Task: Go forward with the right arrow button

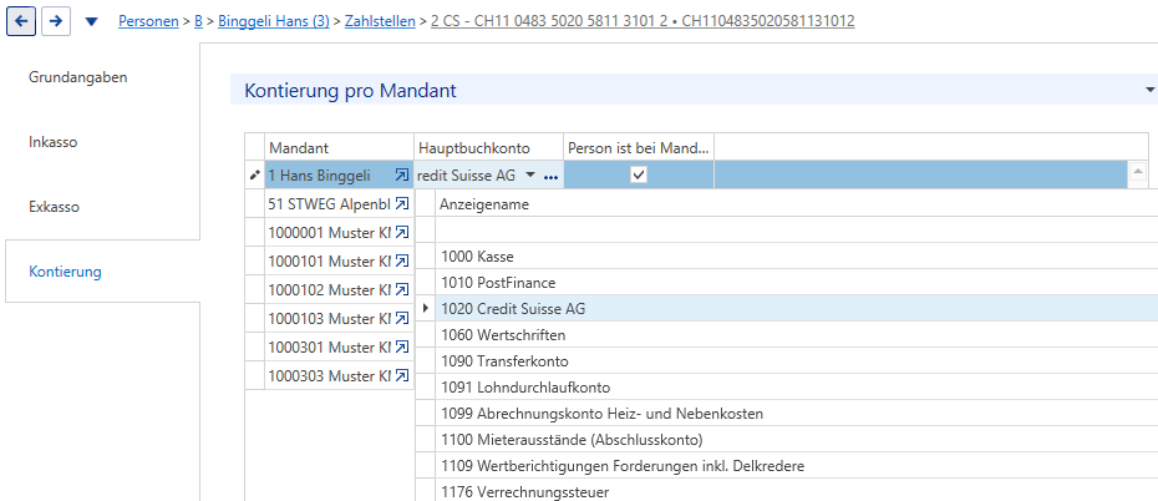Action: click(x=55, y=21)
